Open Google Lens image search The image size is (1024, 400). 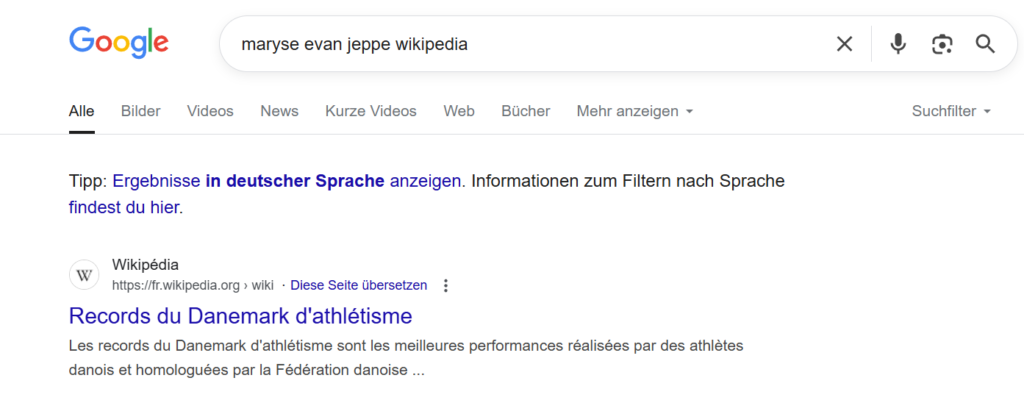pos(942,44)
